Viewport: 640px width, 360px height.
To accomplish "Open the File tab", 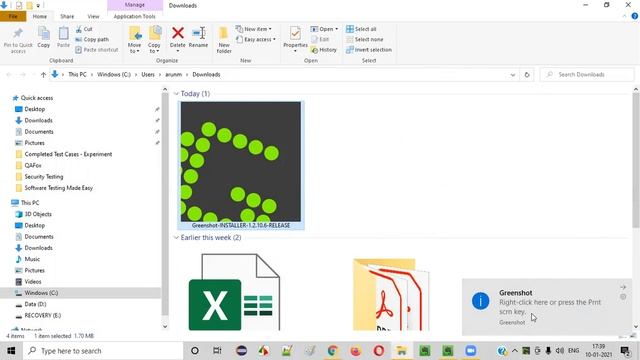I will coord(13,16).
